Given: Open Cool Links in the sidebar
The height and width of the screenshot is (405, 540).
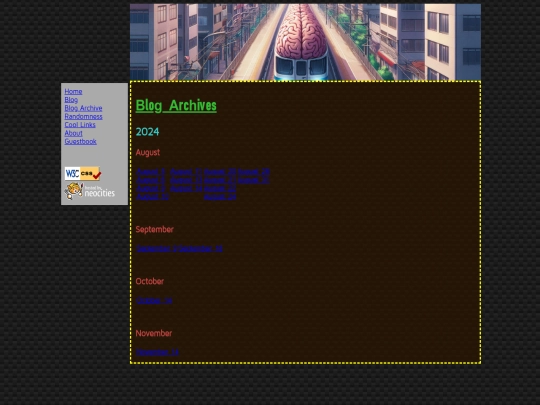Looking at the screenshot, I should (80, 125).
